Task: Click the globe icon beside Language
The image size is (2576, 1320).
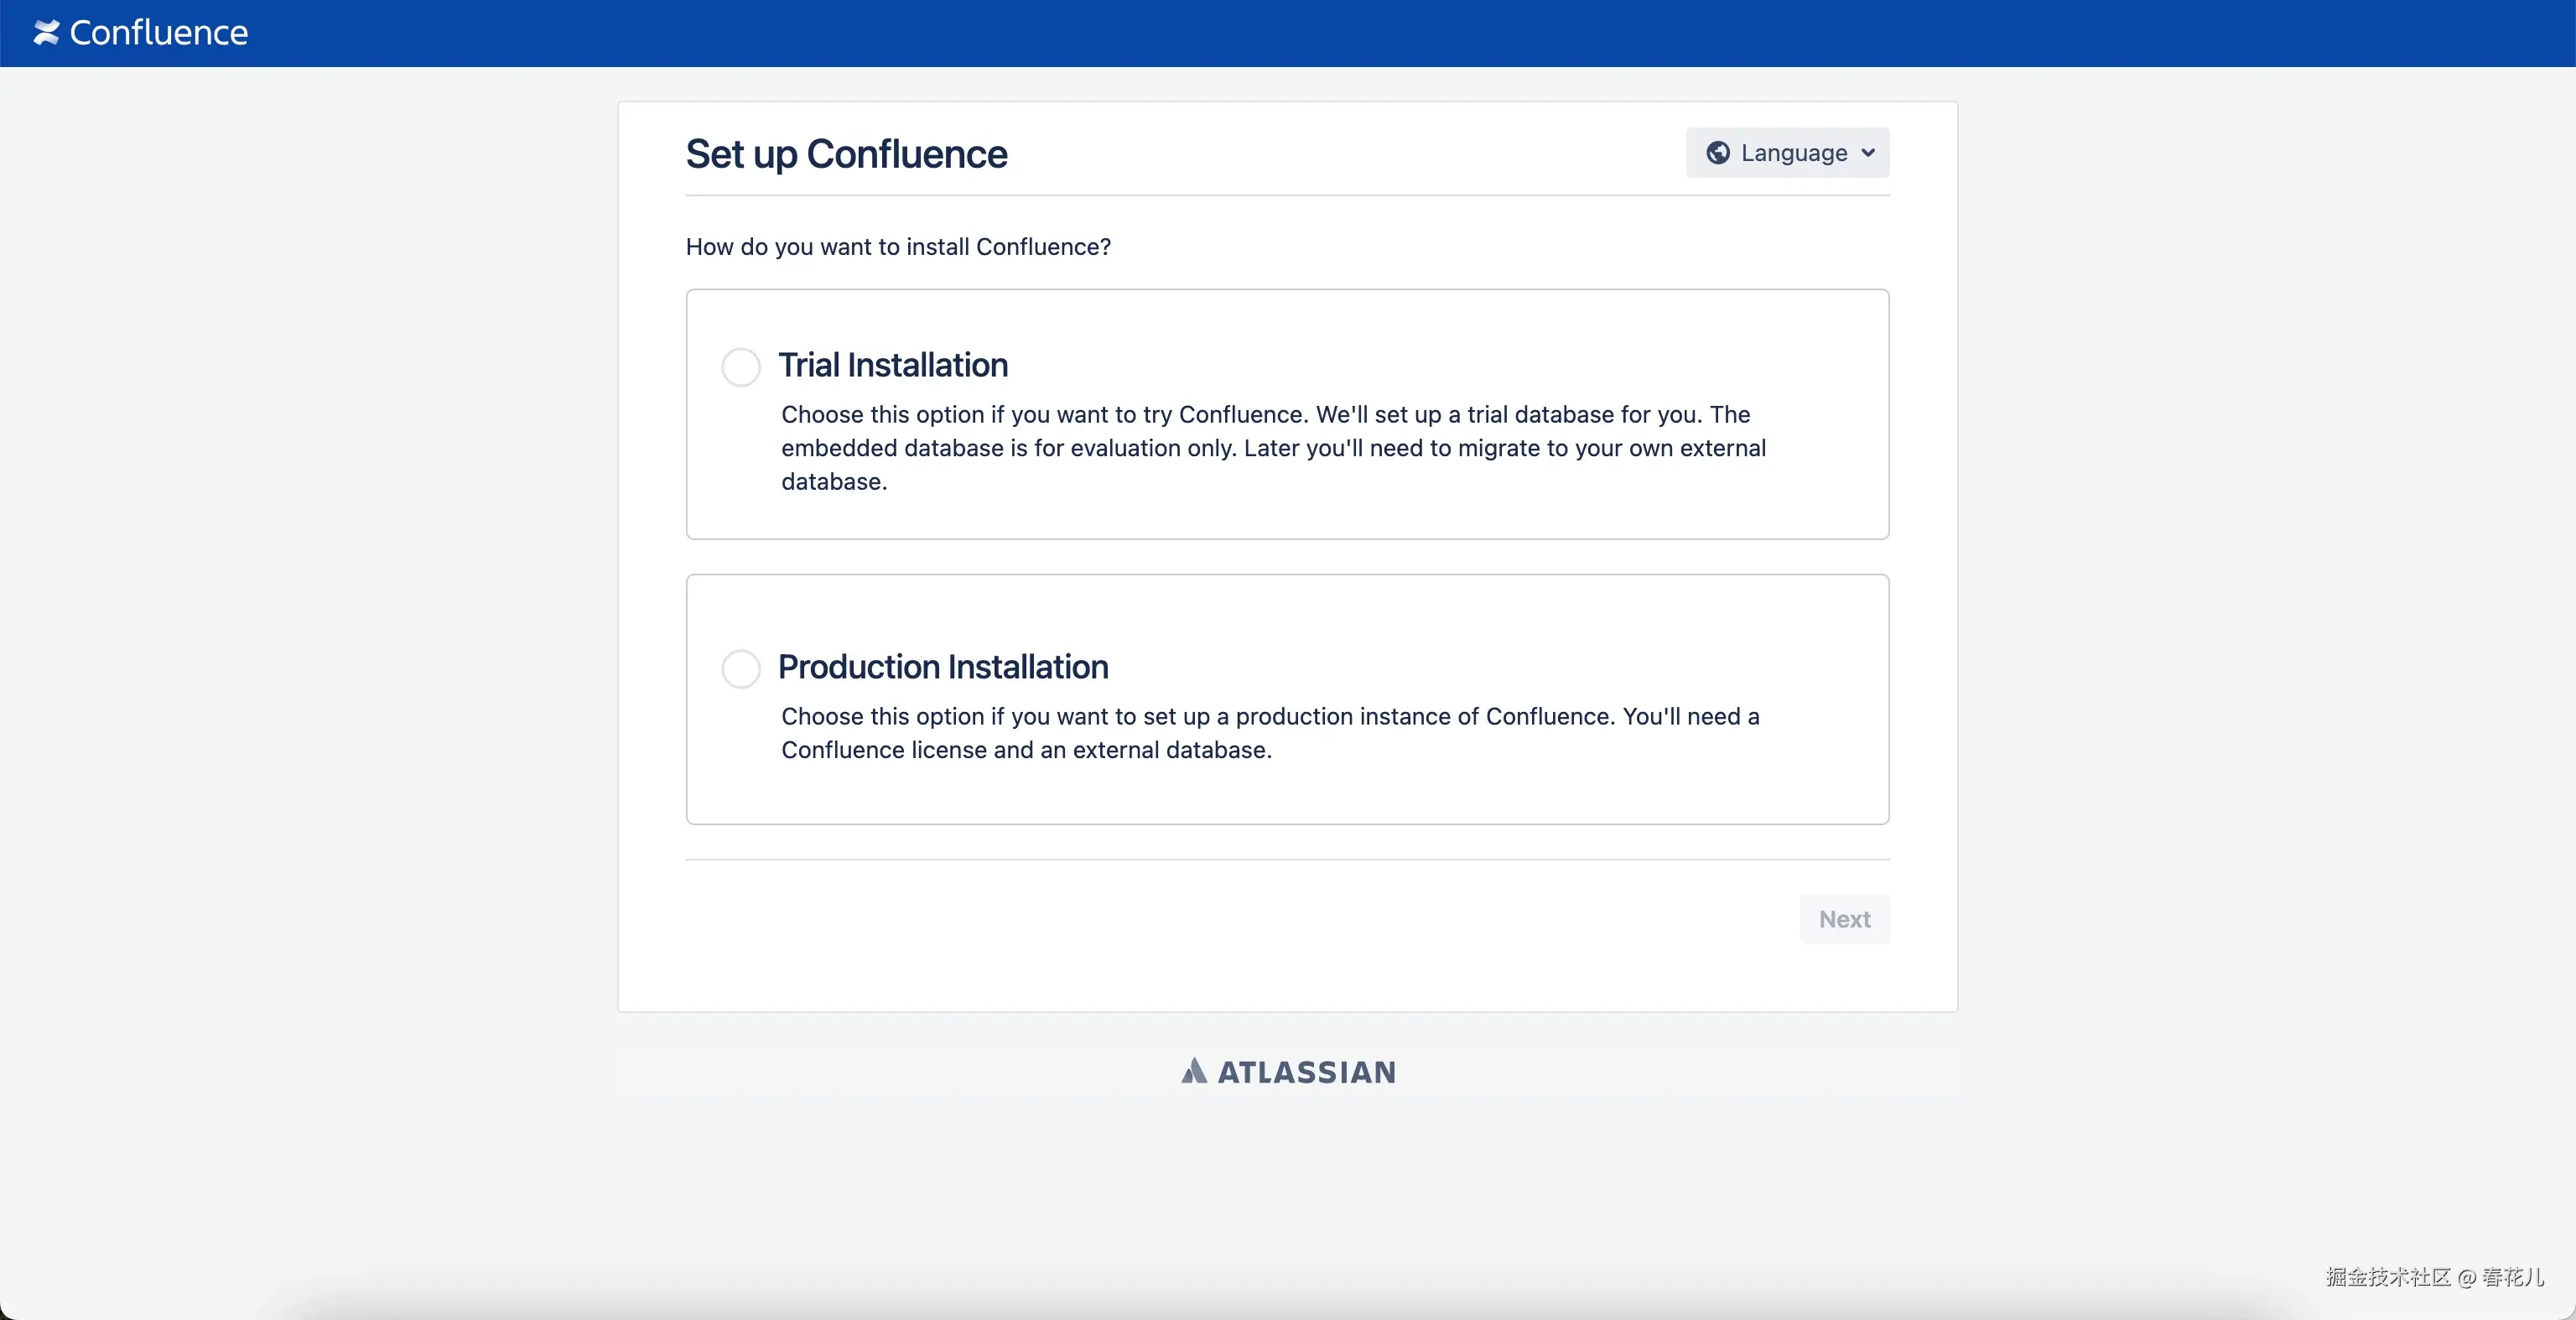Action: point(1718,153)
